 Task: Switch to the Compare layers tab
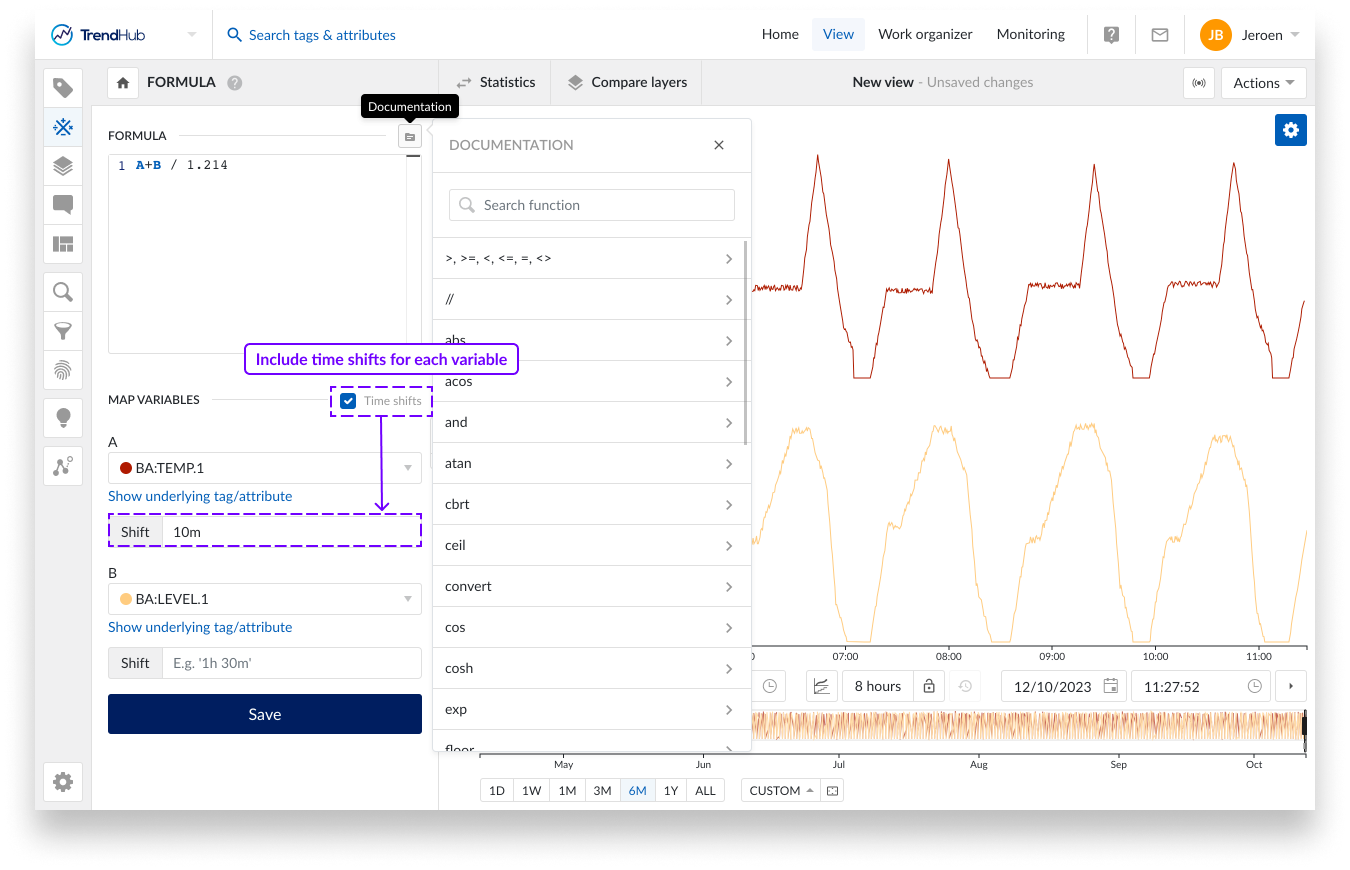[x=627, y=82]
